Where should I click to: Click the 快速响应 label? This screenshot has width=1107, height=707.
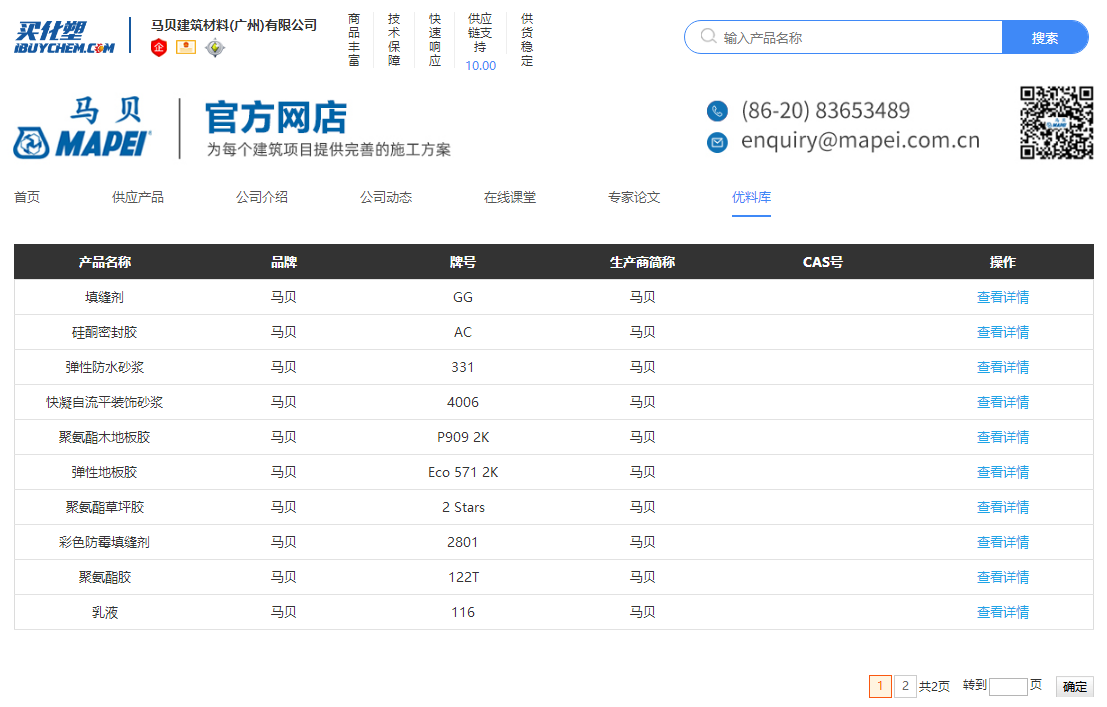(x=435, y=40)
